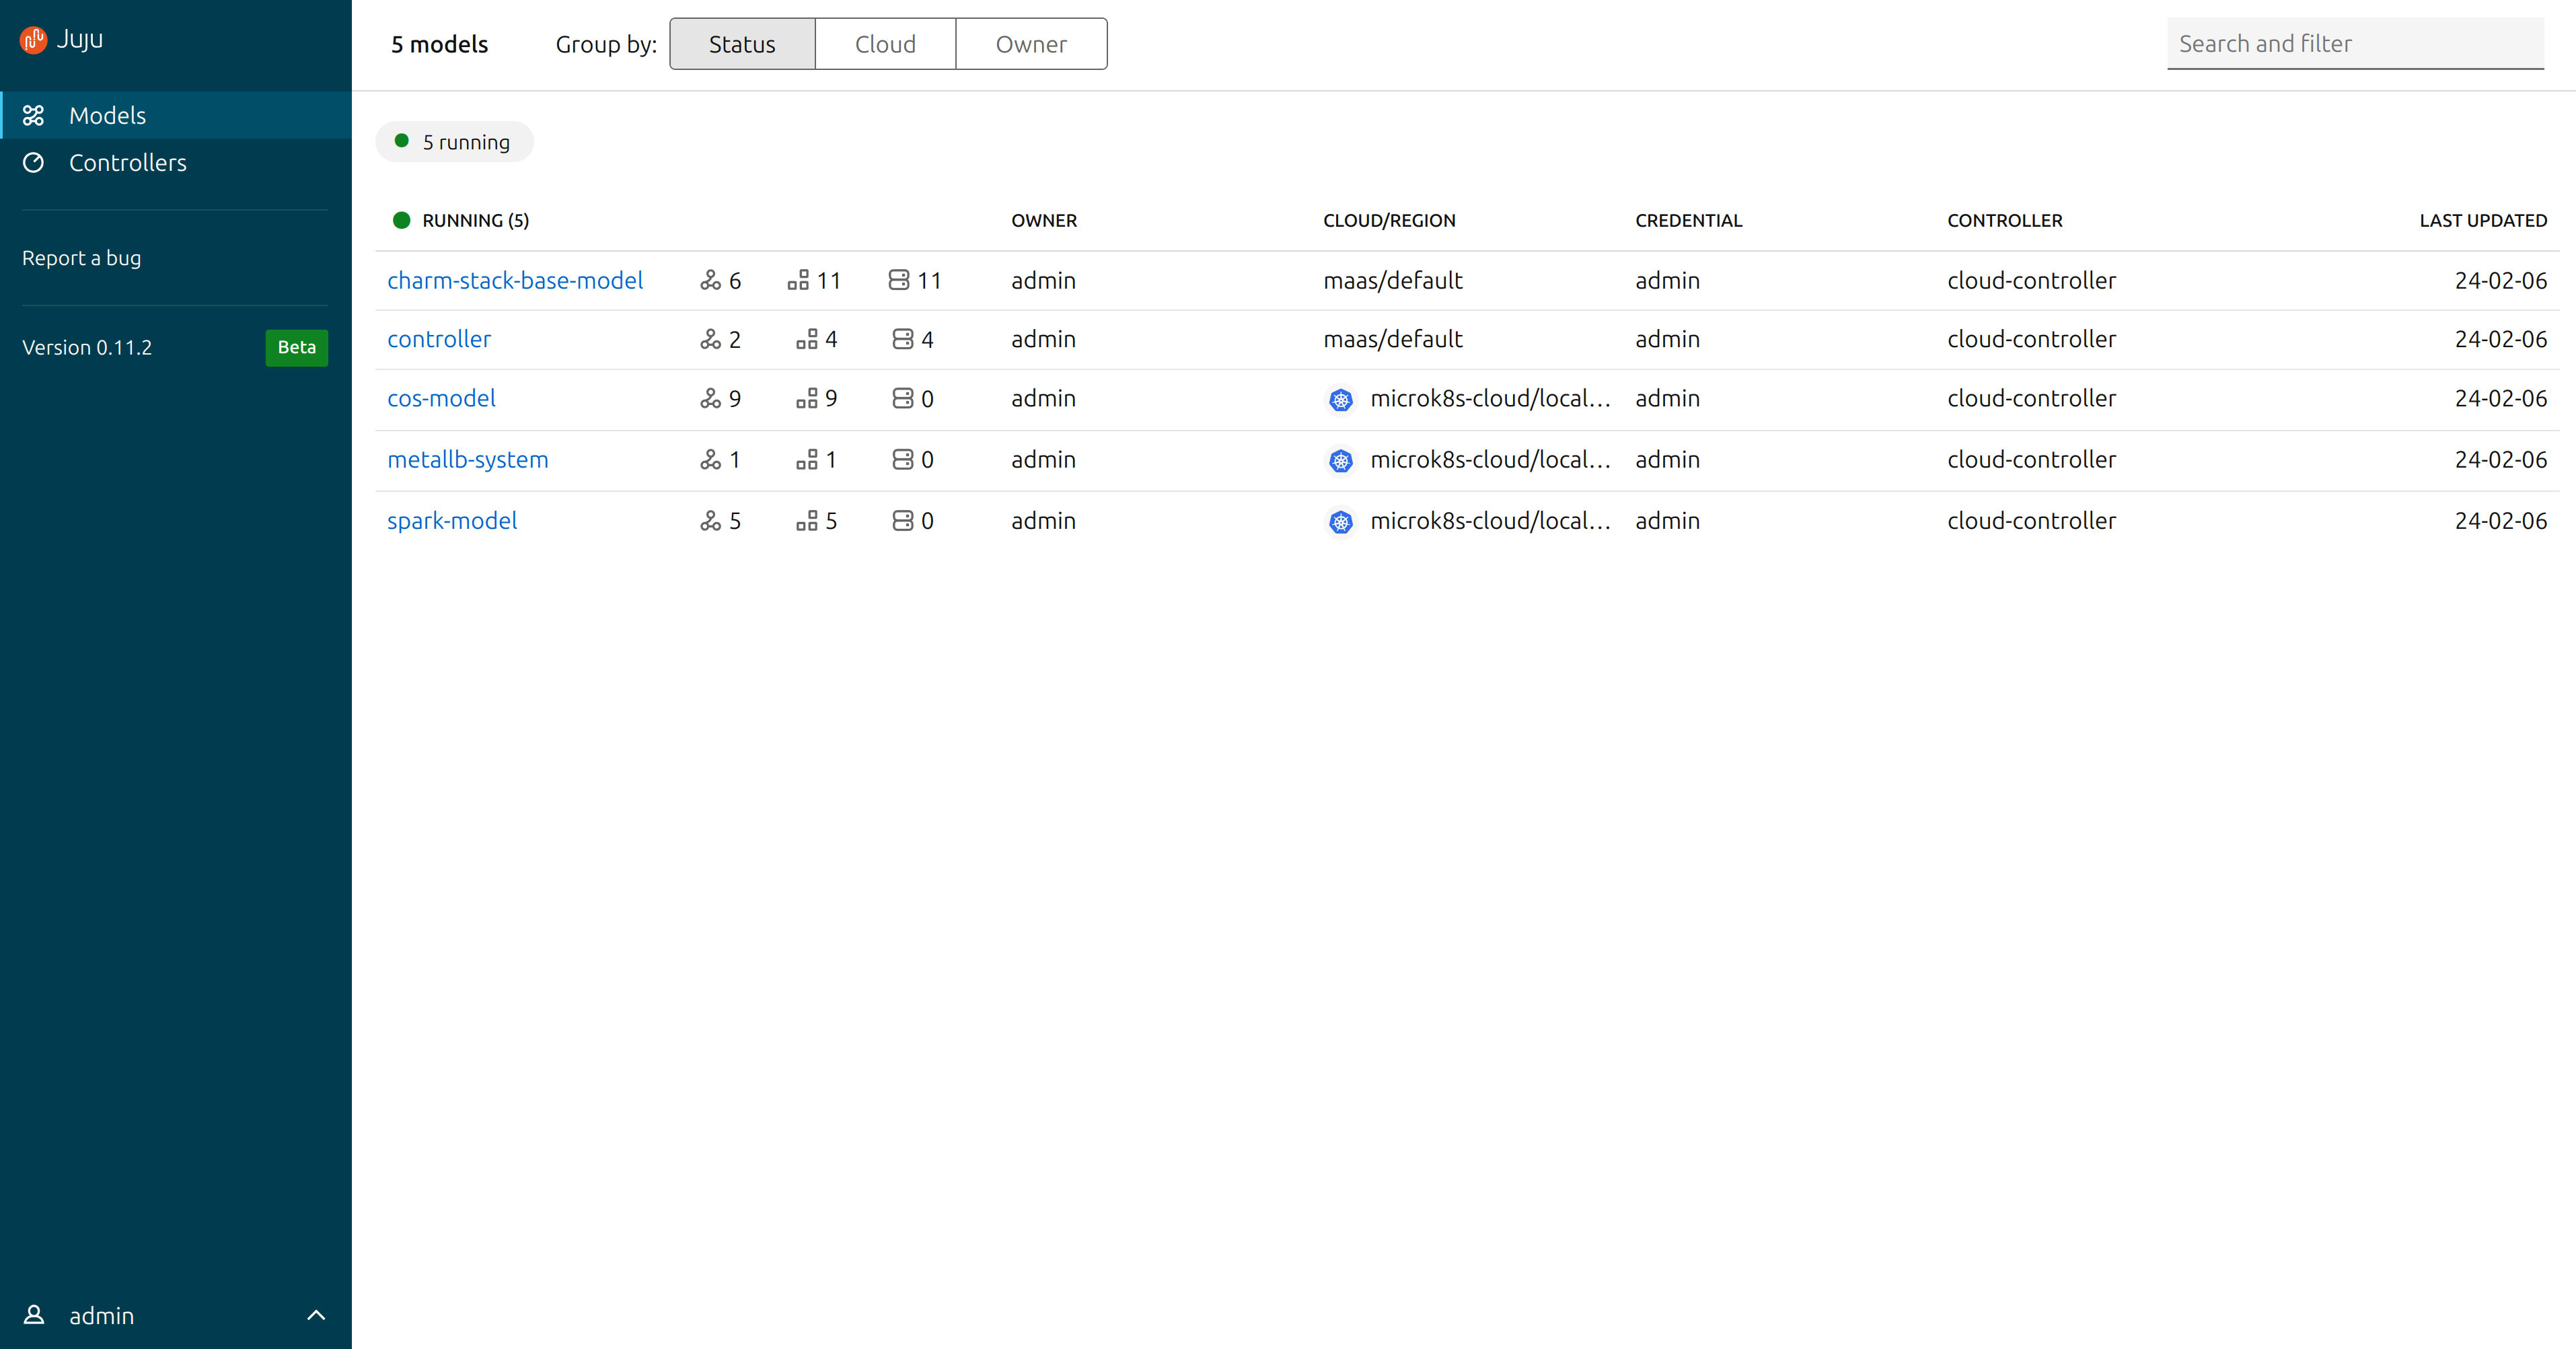Click the CLOUD/REGION column header

pos(1389,220)
